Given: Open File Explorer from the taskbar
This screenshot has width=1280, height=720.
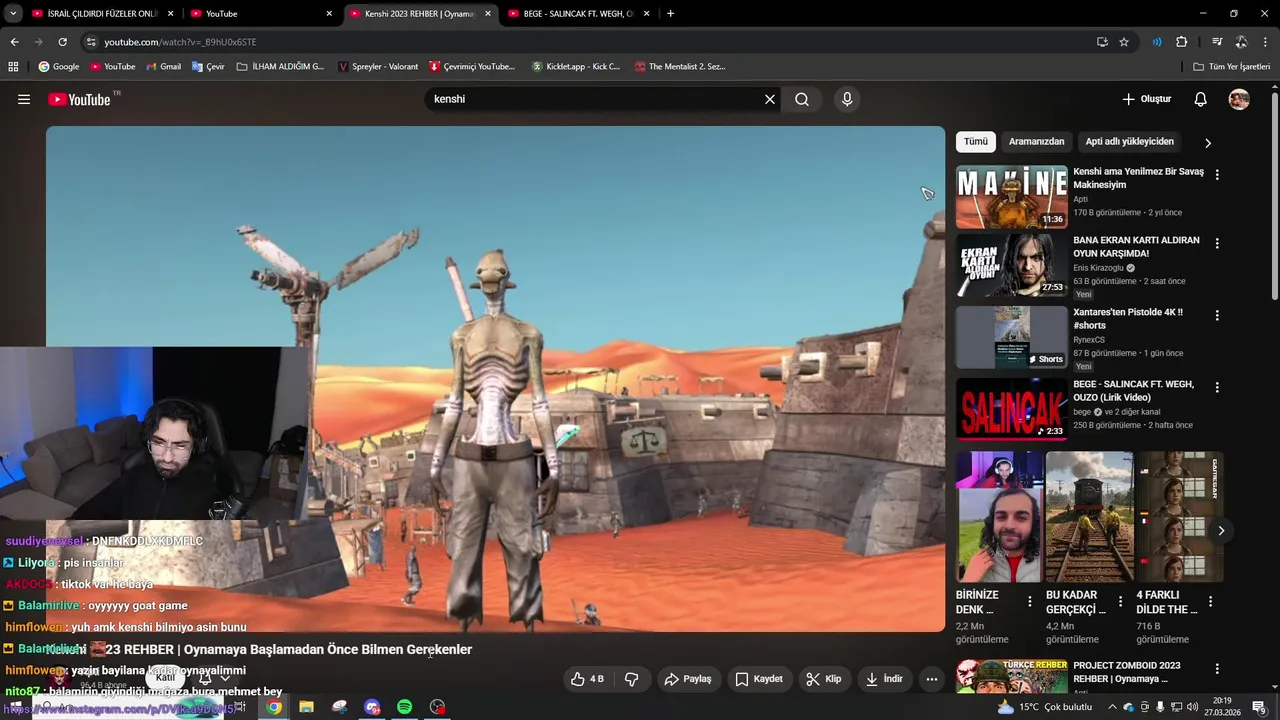Looking at the screenshot, I should coord(306,707).
